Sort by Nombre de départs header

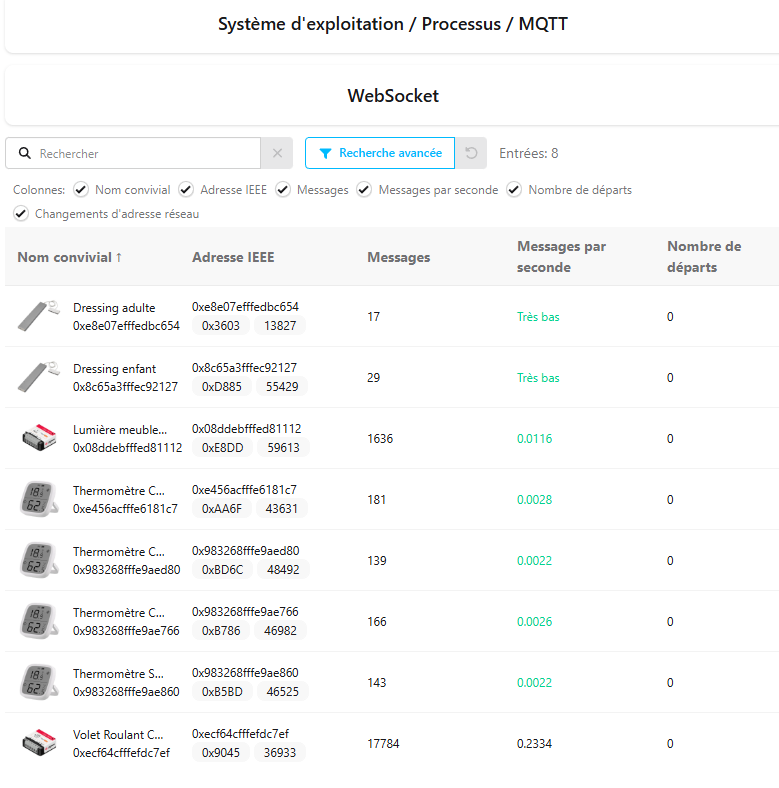point(704,257)
